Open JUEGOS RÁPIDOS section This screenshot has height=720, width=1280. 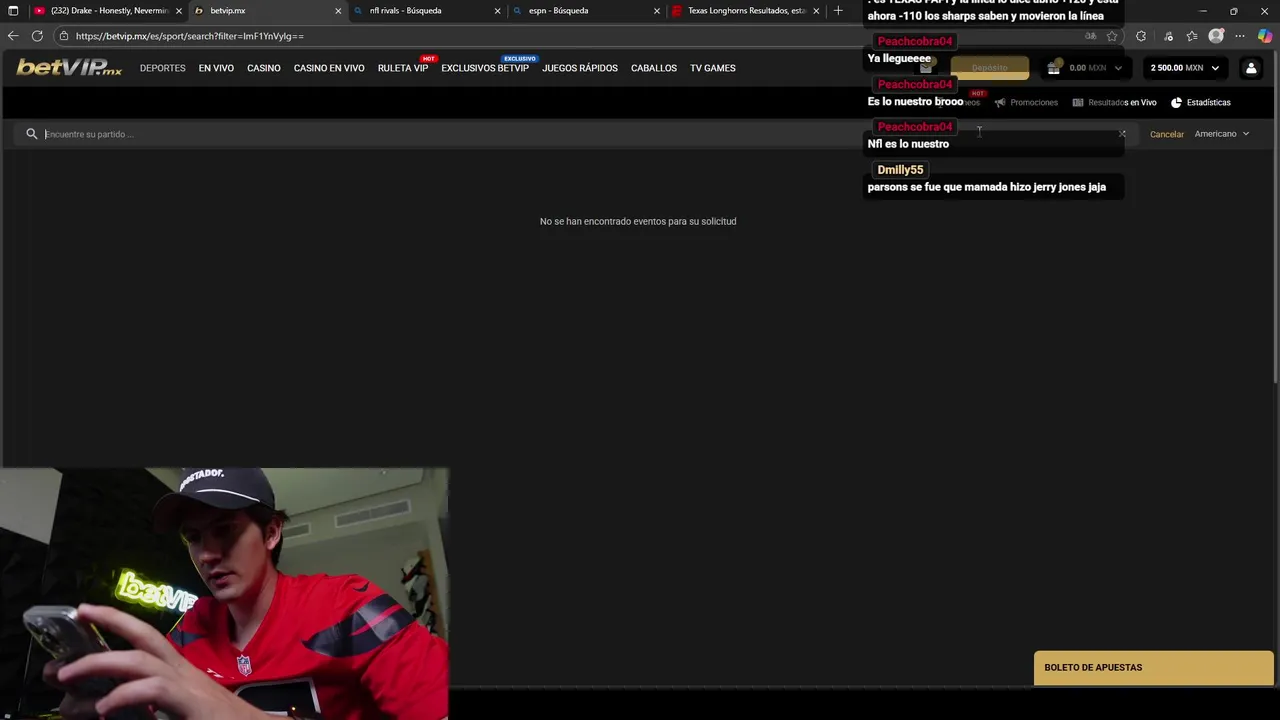pyautogui.click(x=580, y=68)
